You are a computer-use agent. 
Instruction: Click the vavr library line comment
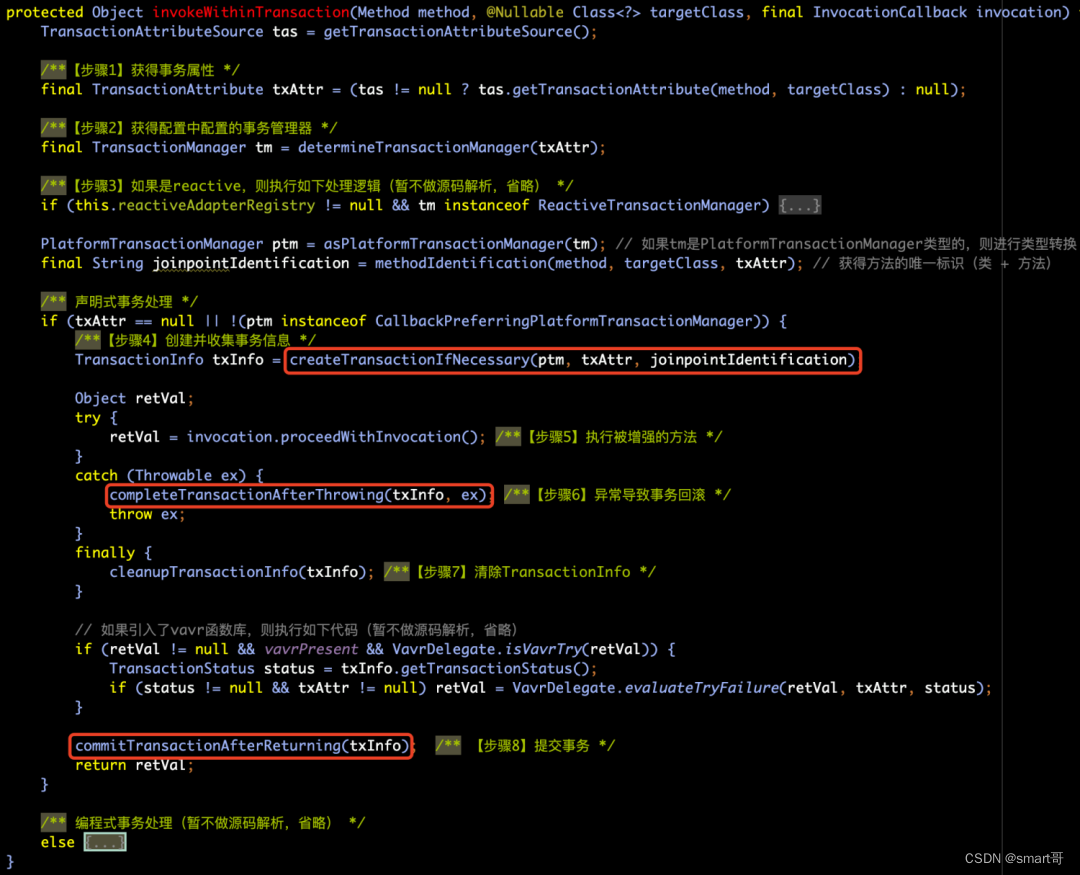point(296,630)
